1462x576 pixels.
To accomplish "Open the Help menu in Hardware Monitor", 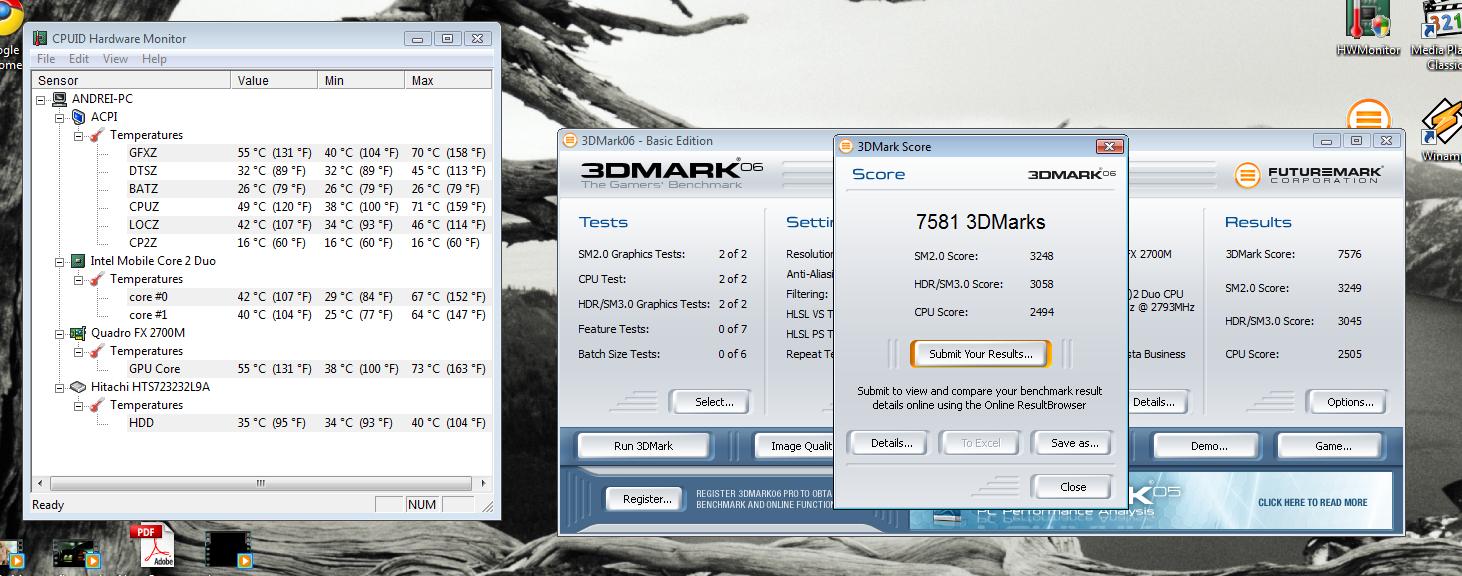I will [154, 59].
